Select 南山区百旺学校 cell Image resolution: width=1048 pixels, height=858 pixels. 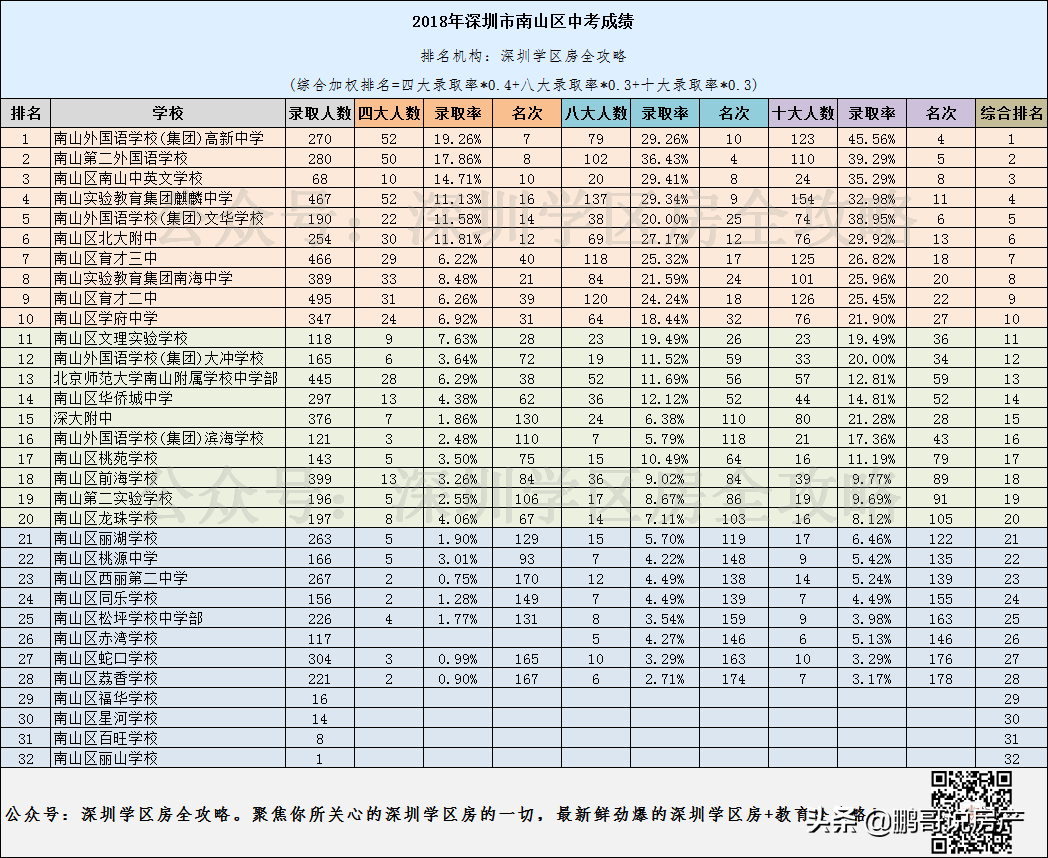point(168,739)
